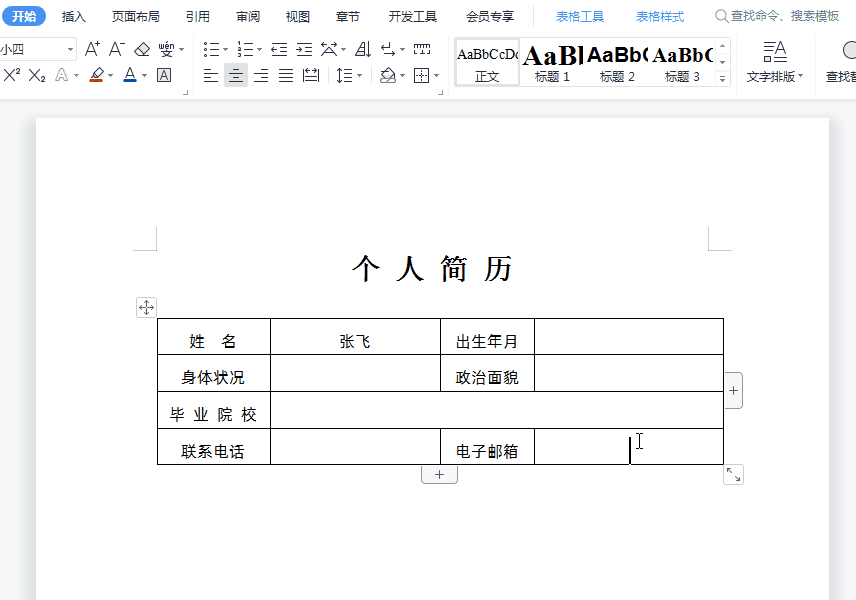Toggle center alignment
This screenshot has height=600, width=856.
[x=236, y=75]
